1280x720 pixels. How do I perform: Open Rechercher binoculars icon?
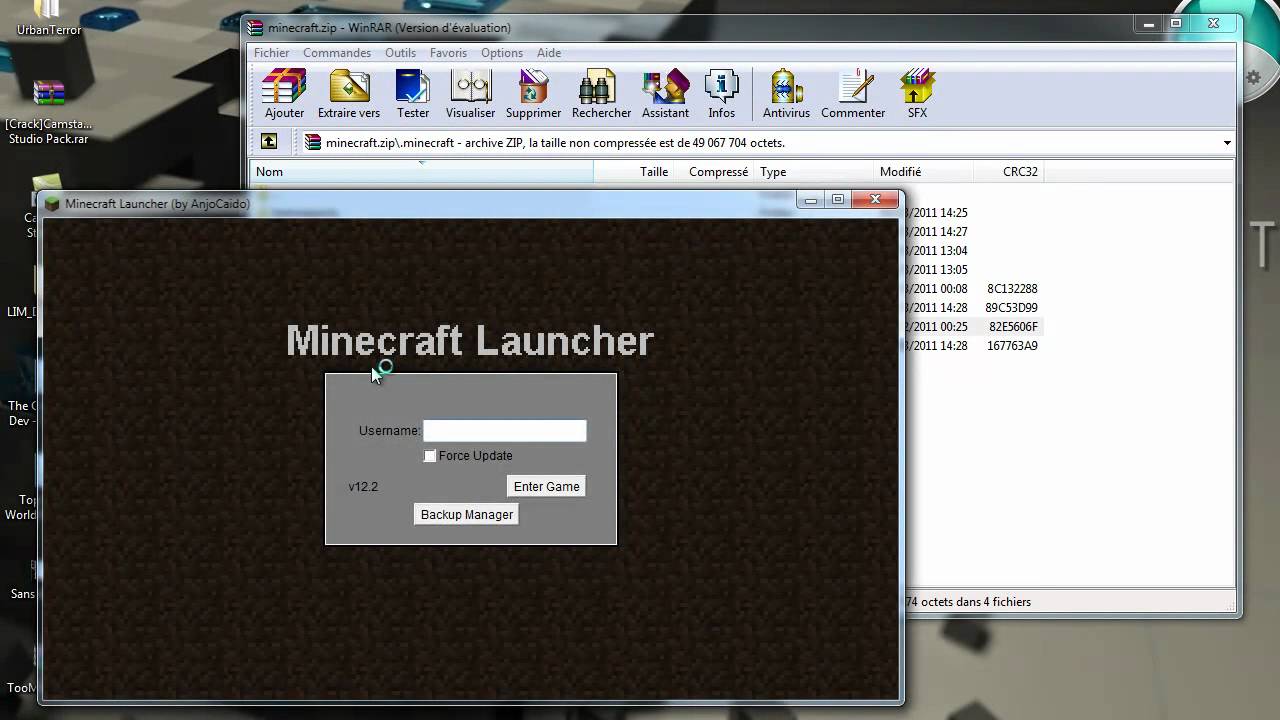601,95
